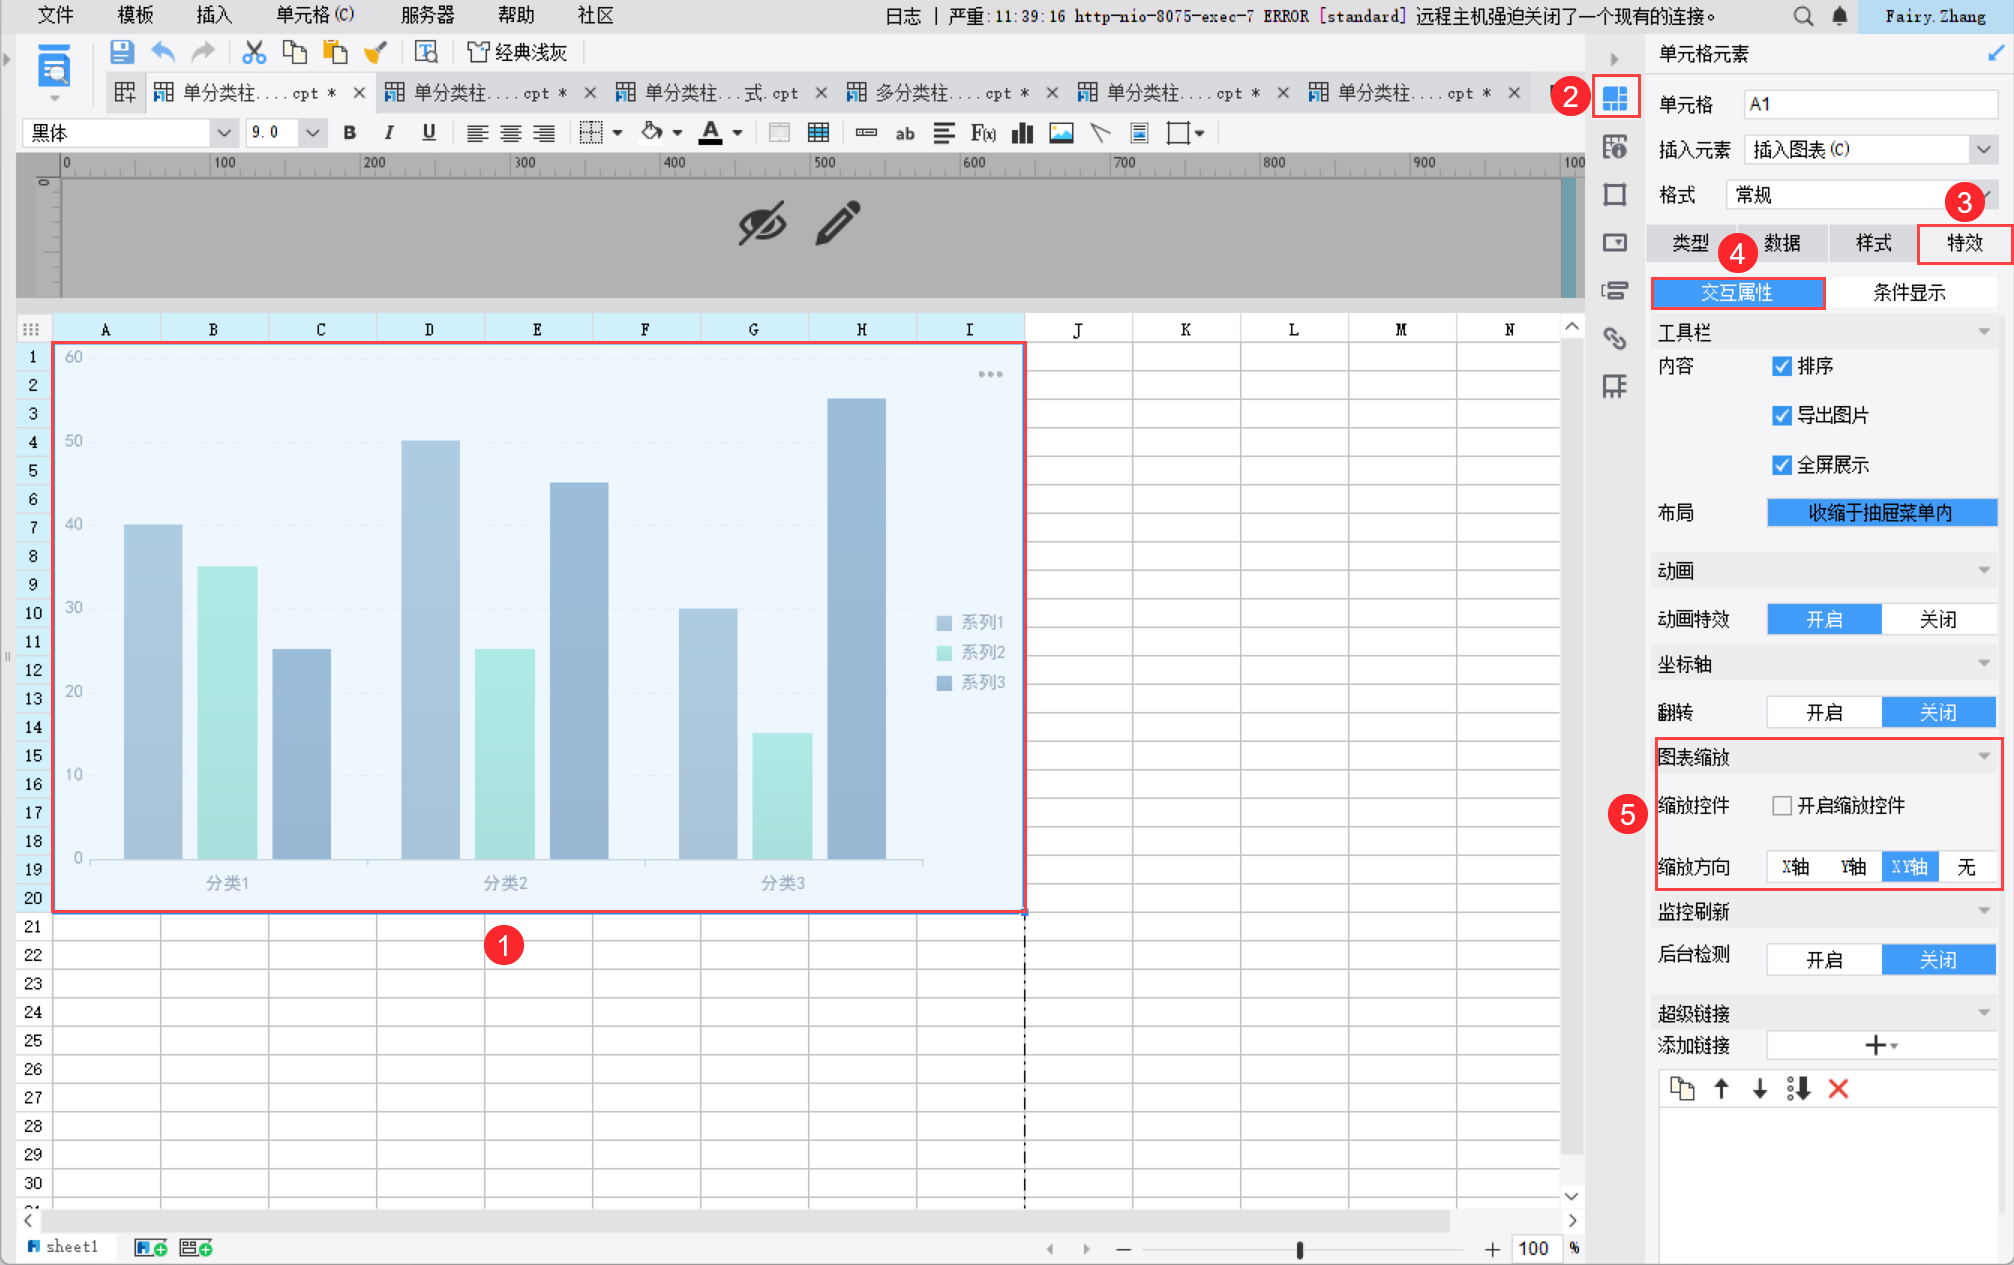Open the font name dropdown
This screenshot has height=1265, width=2014.
tap(224, 133)
